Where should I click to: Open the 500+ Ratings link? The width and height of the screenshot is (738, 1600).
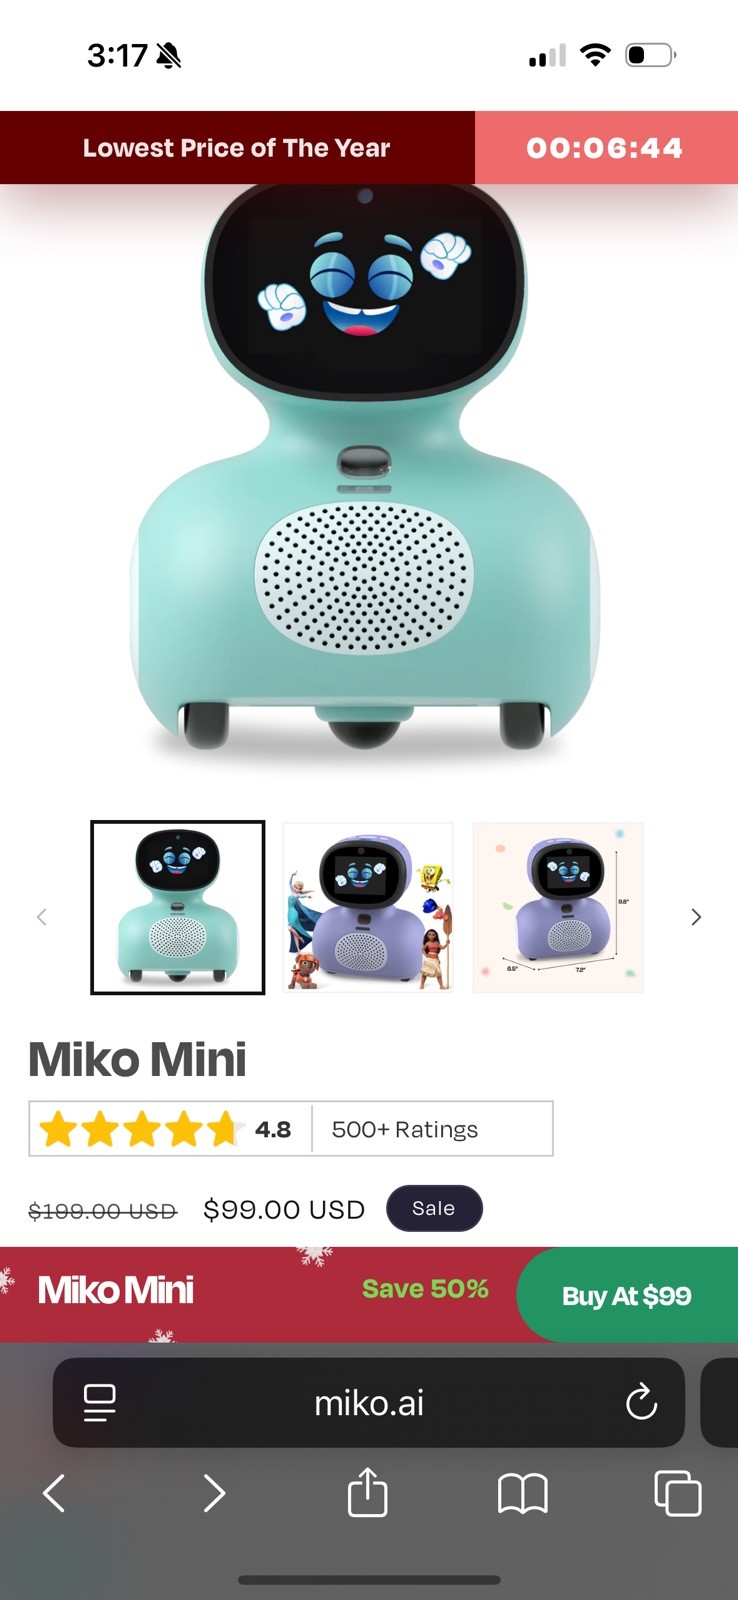coord(404,1129)
